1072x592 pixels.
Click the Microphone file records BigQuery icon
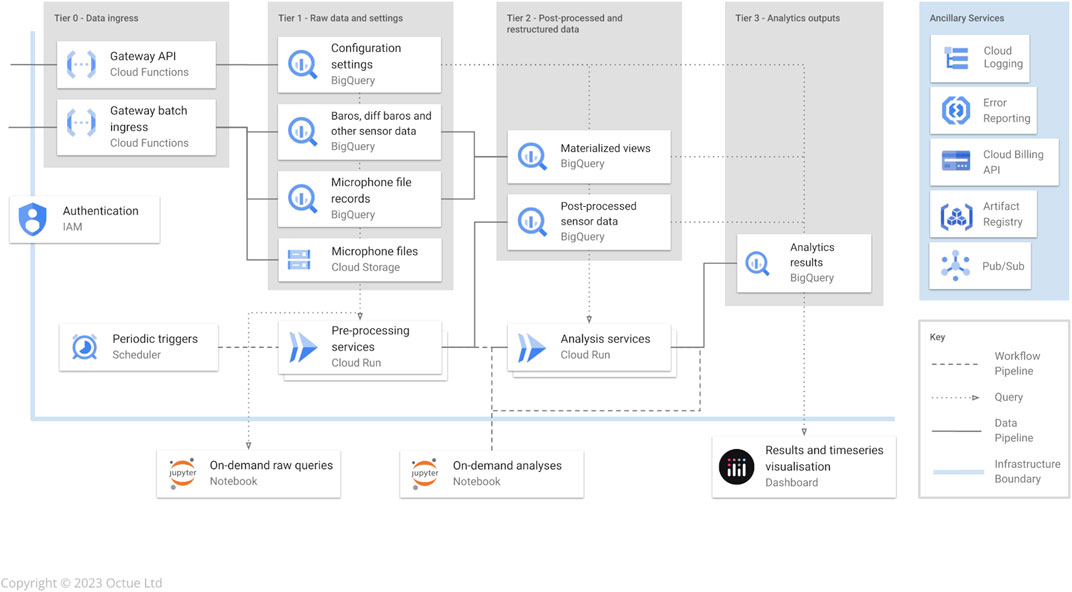(x=302, y=199)
